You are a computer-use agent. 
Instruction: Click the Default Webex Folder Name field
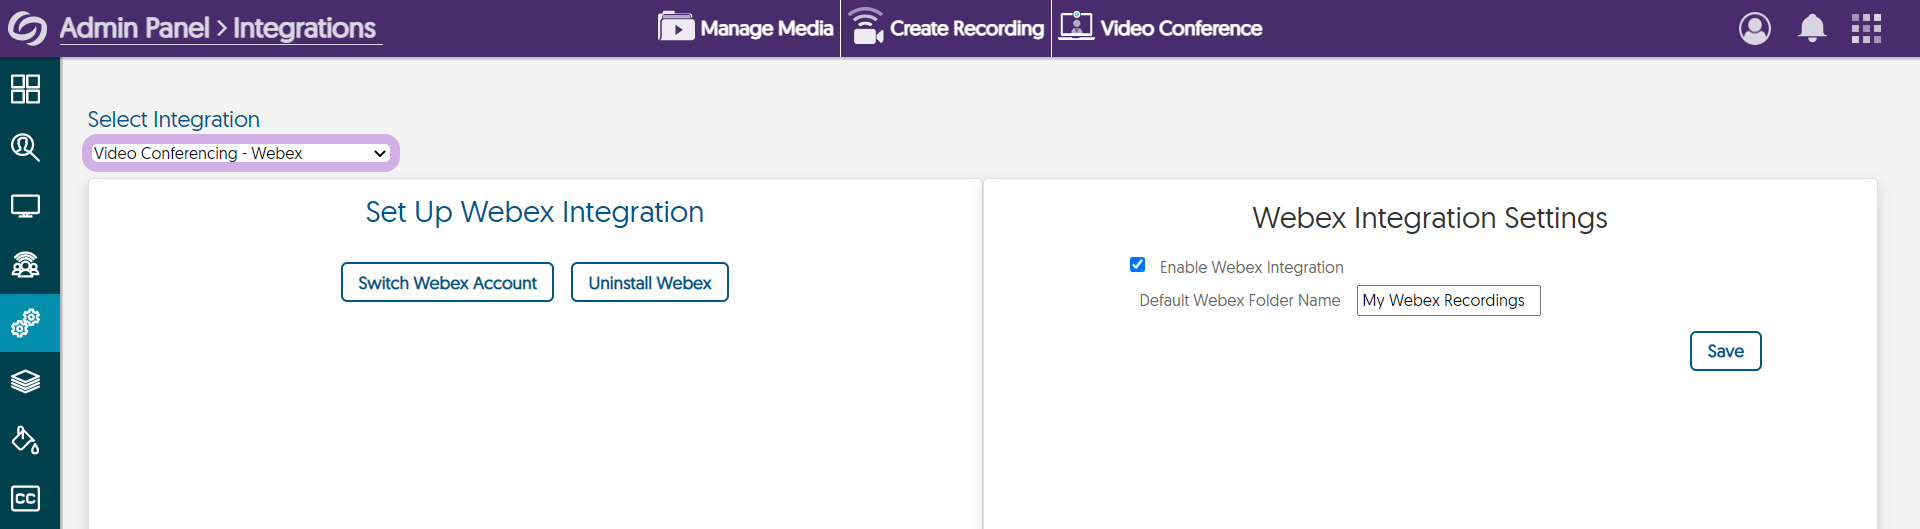tap(1447, 300)
